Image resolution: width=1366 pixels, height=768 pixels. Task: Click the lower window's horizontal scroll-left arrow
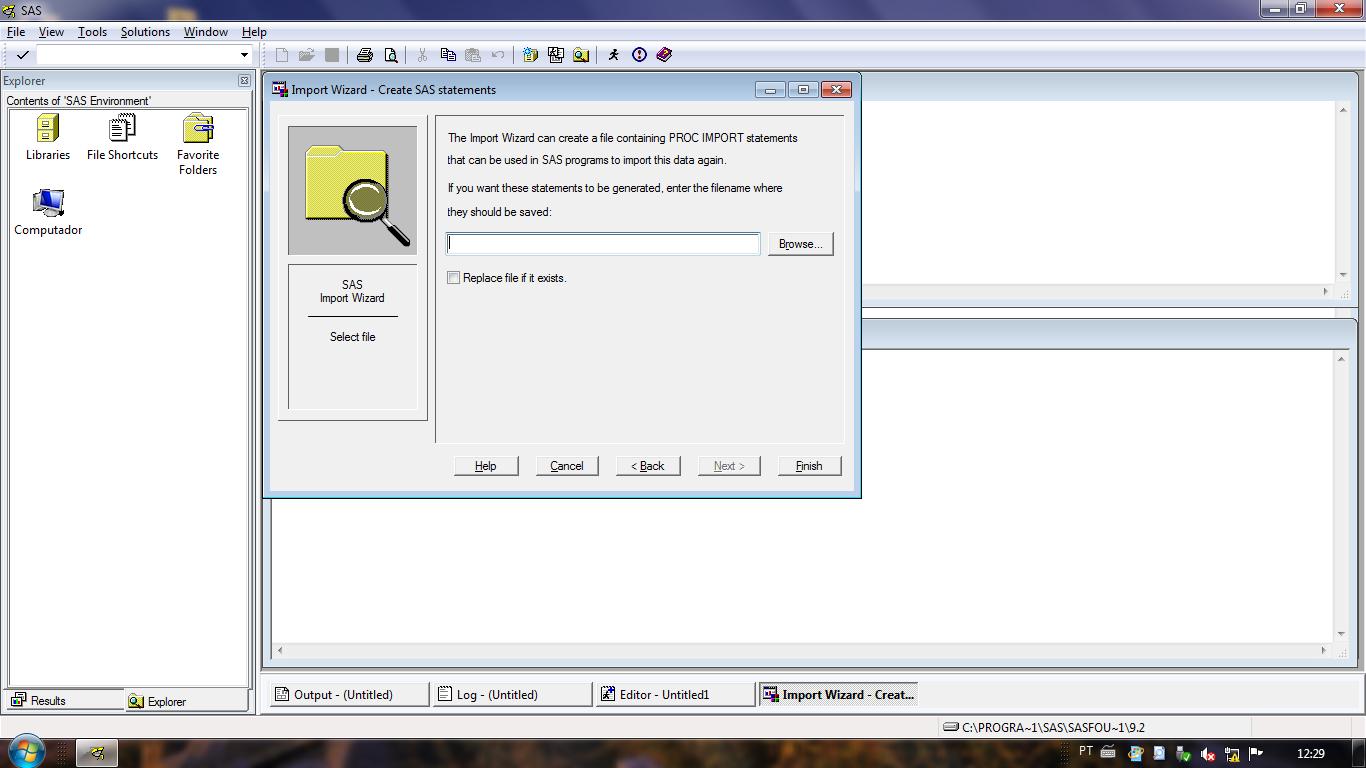coord(279,650)
